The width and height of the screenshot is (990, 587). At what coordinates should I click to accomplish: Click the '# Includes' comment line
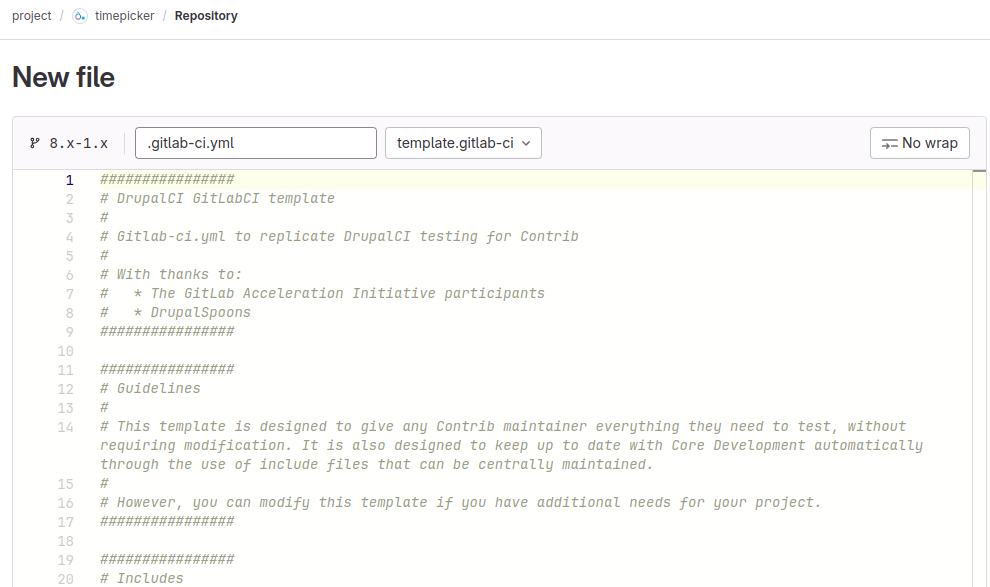[141, 578]
